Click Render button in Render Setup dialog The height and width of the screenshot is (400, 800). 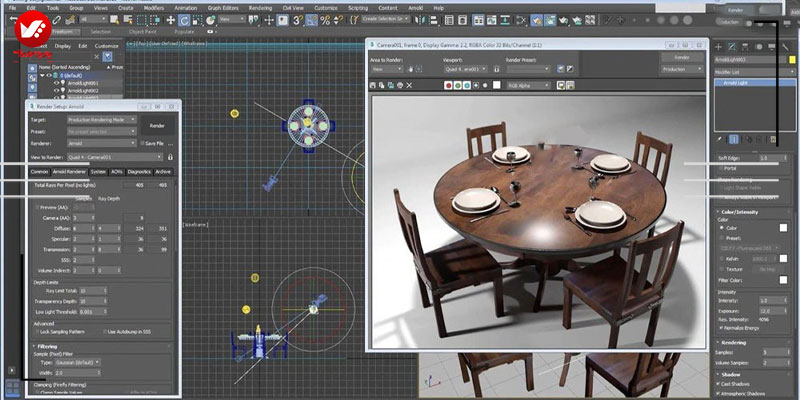[157, 126]
